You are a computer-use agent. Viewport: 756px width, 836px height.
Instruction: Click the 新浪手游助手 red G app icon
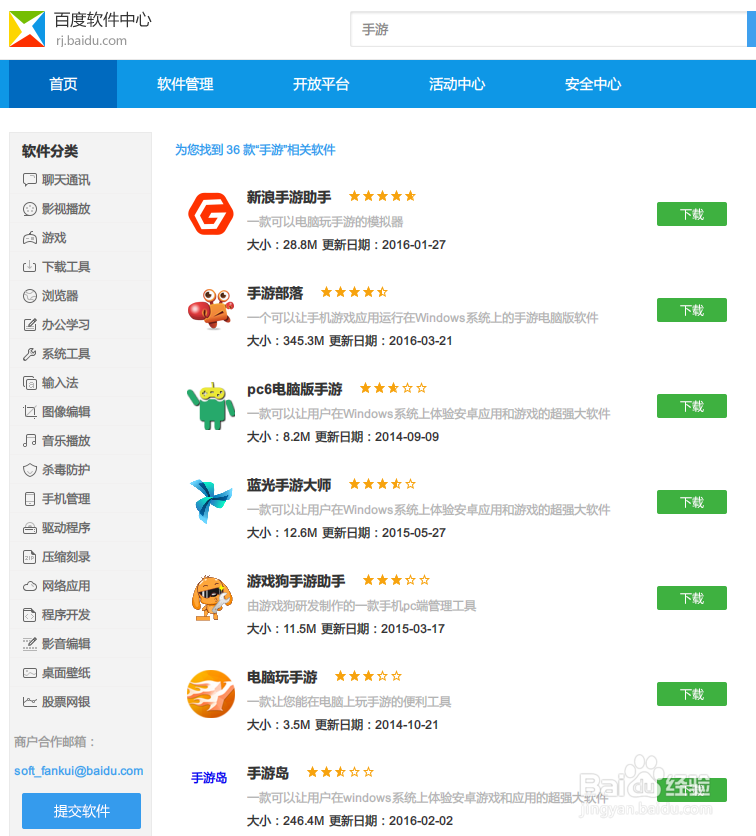pos(211,214)
